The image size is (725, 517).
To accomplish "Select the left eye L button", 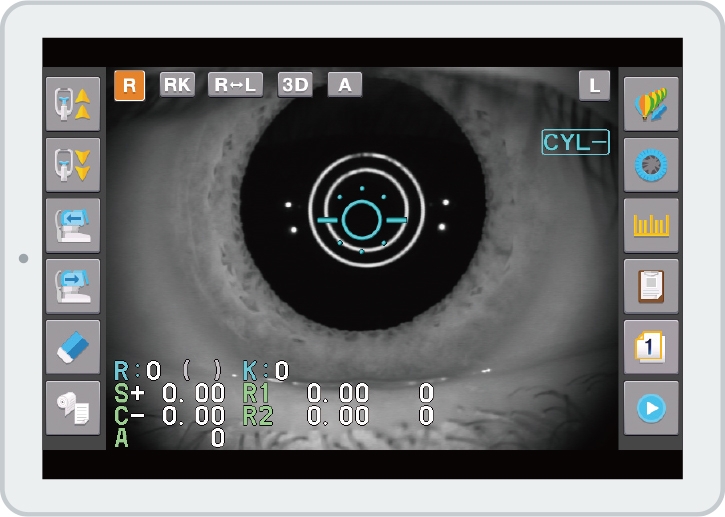I will tap(594, 86).
